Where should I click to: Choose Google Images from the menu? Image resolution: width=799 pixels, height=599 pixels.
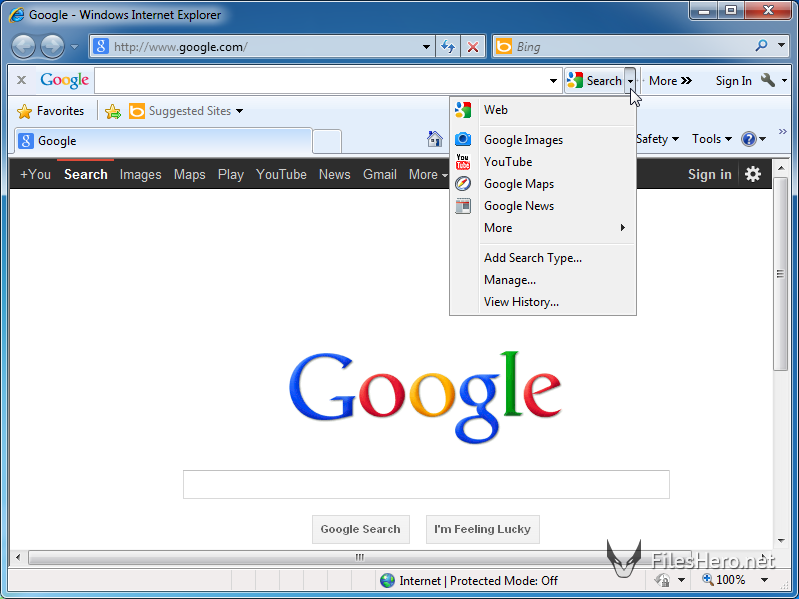[x=543, y=140]
